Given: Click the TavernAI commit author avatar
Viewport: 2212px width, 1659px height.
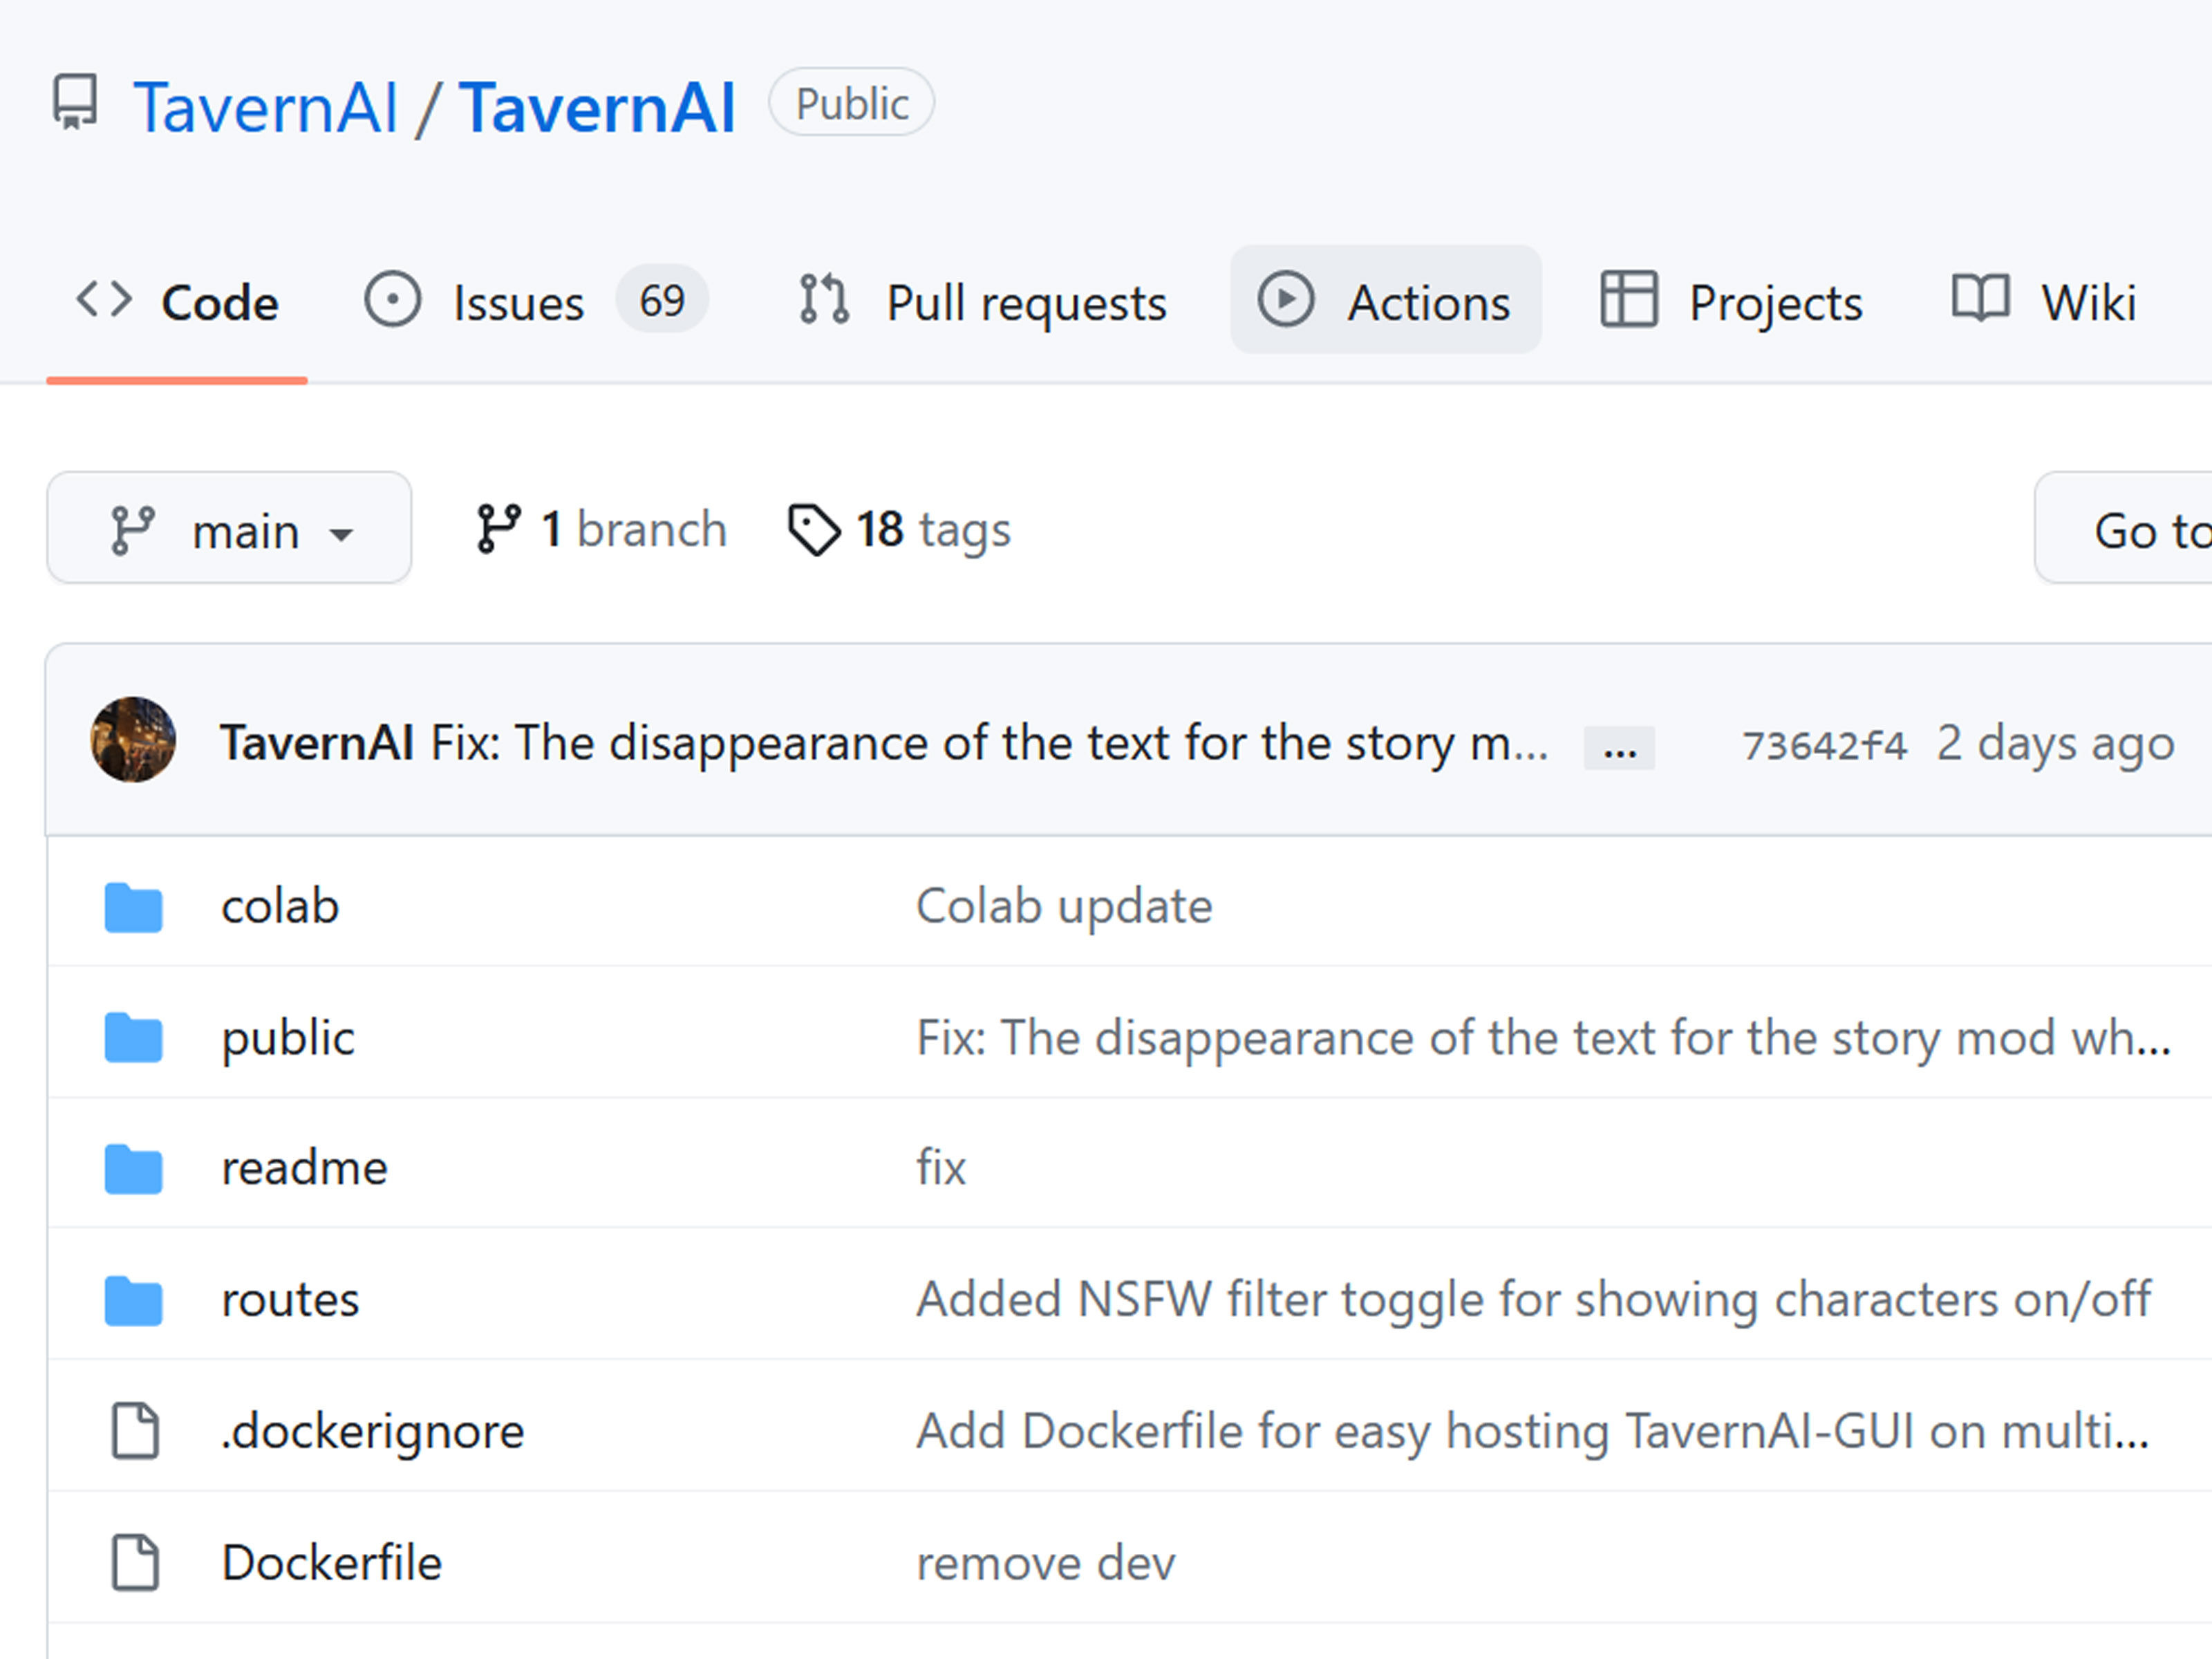Looking at the screenshot, I should pyautogui.click(x=133, y=740).
